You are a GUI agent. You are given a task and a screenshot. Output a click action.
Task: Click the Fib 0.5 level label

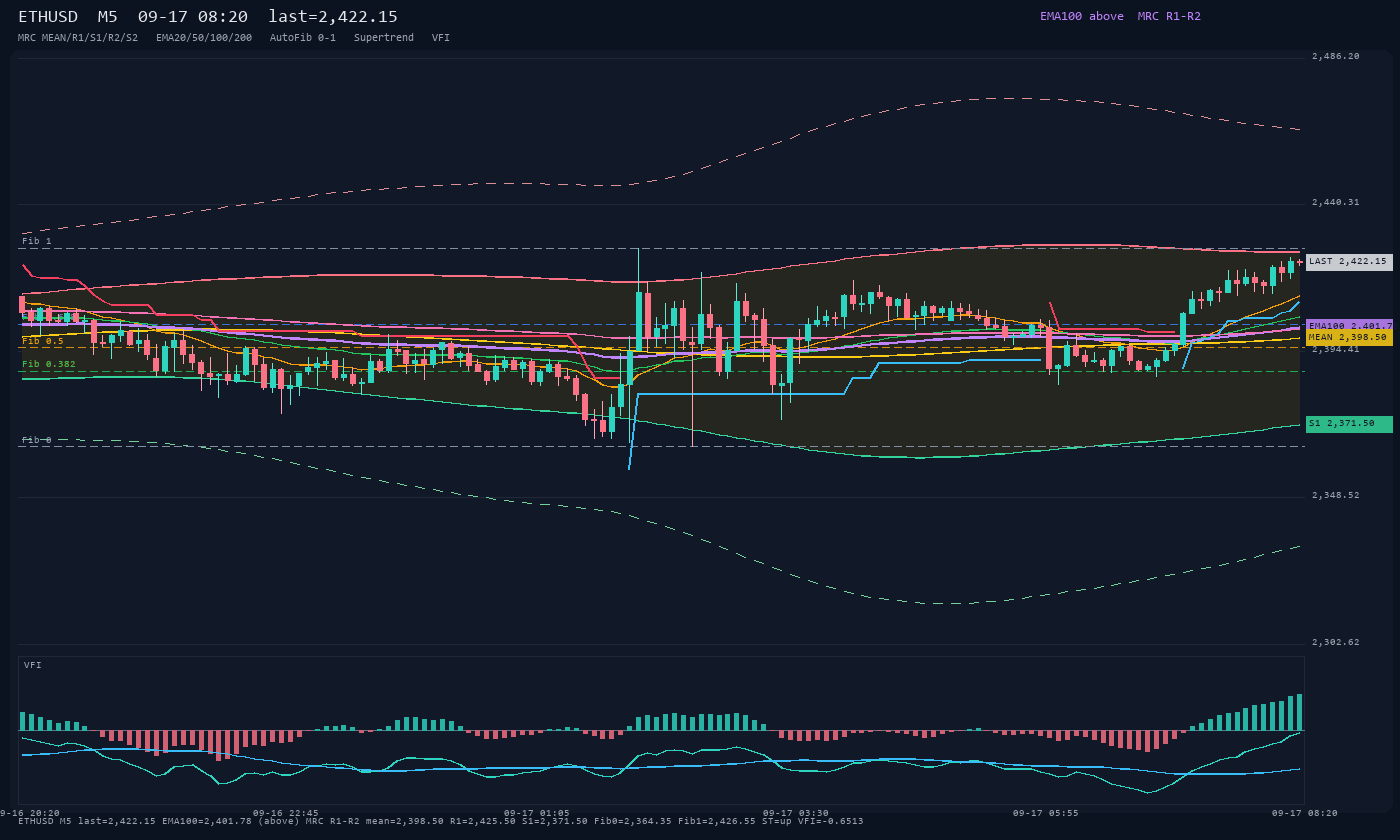(43, 341)
